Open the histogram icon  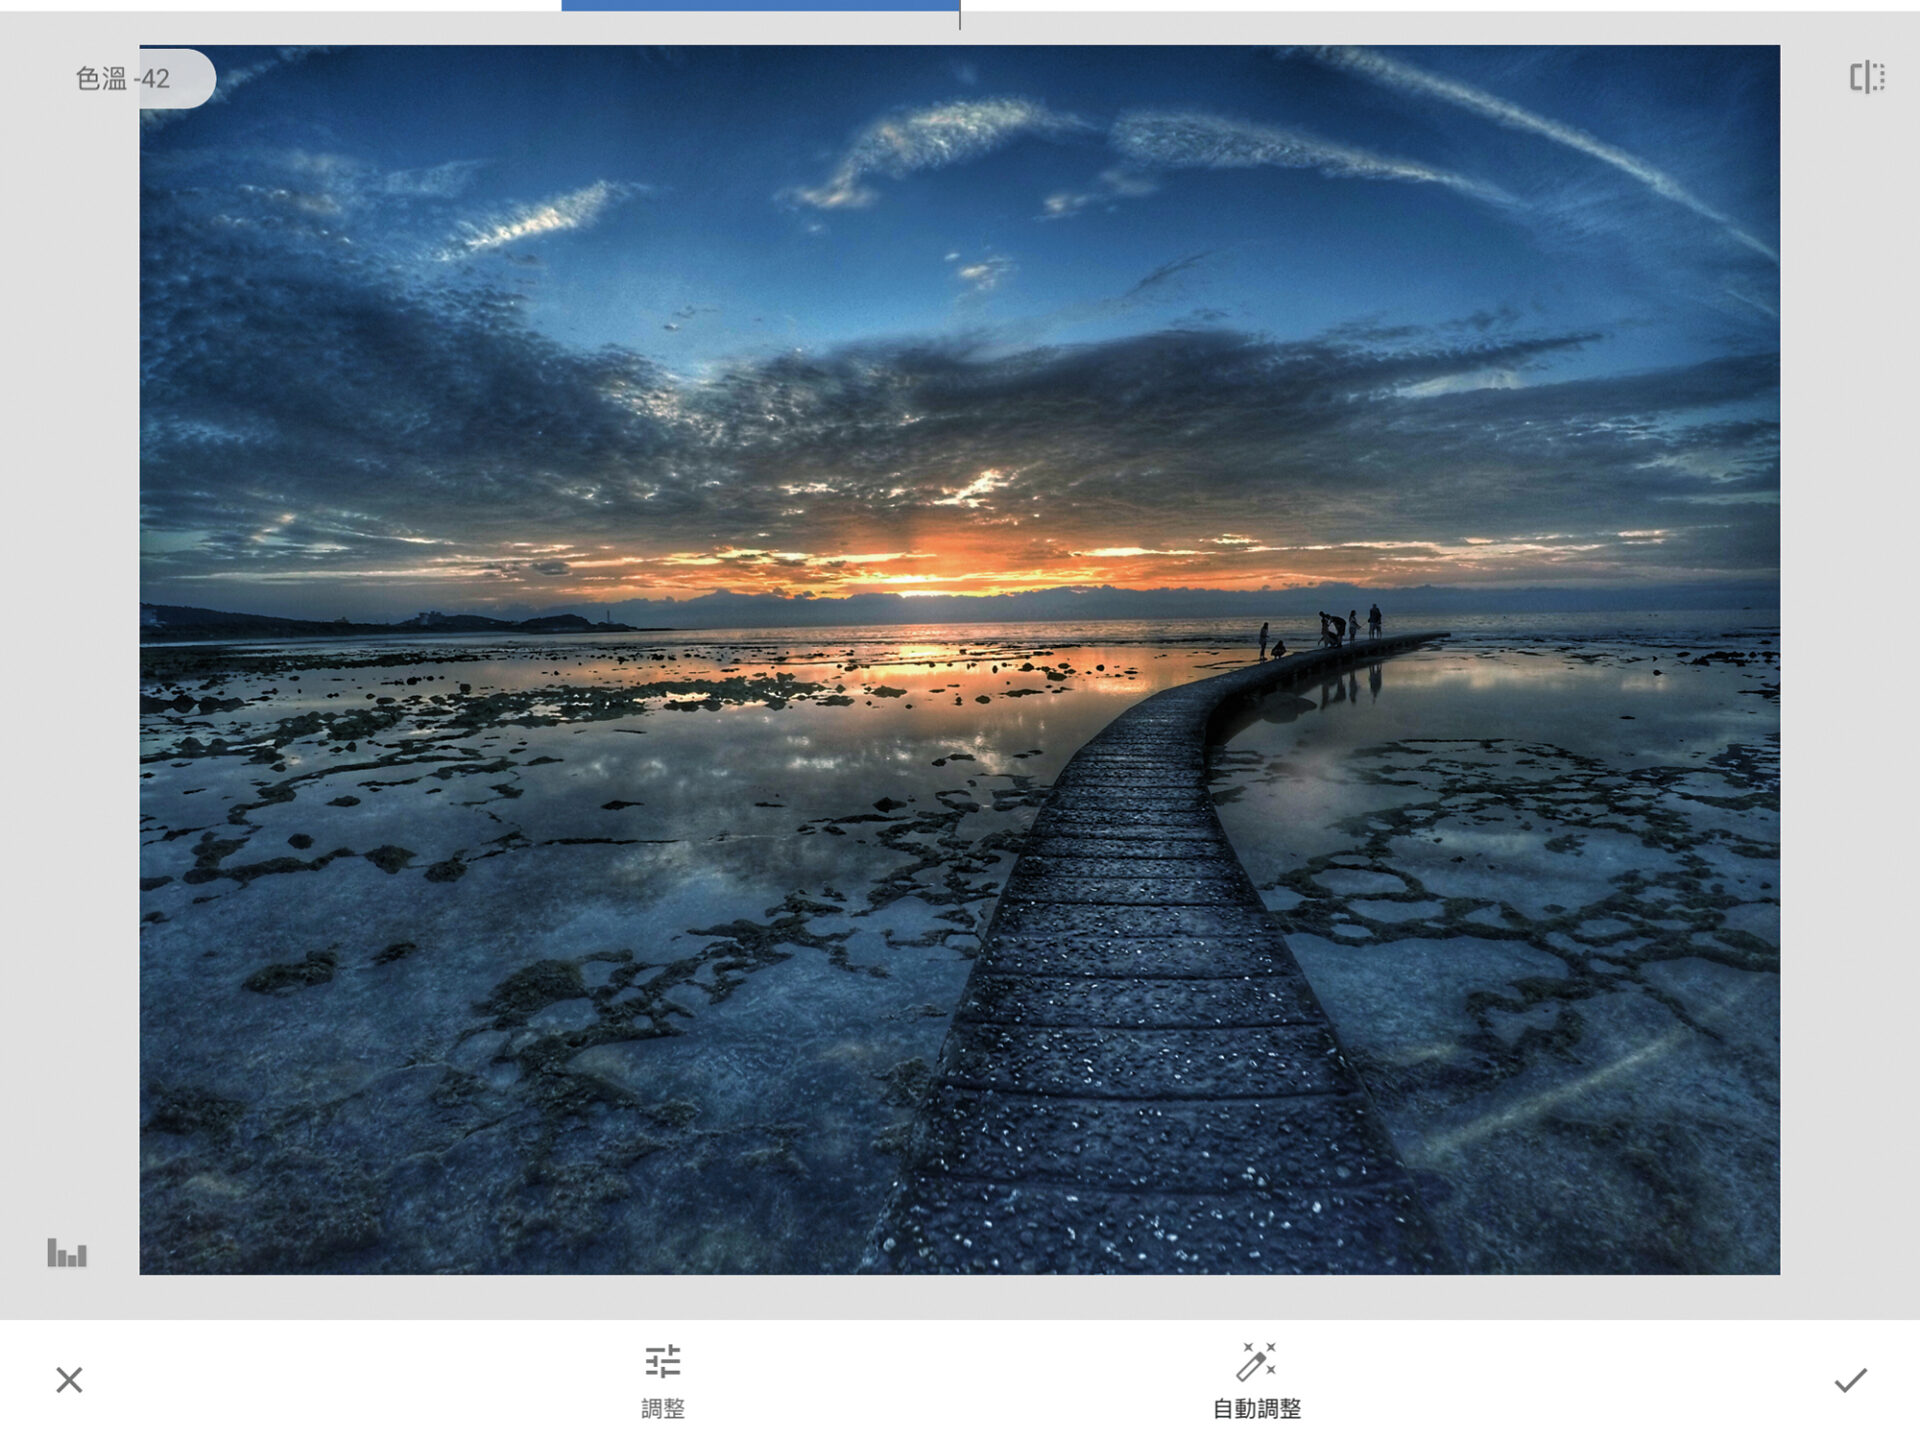point(67,1252)
